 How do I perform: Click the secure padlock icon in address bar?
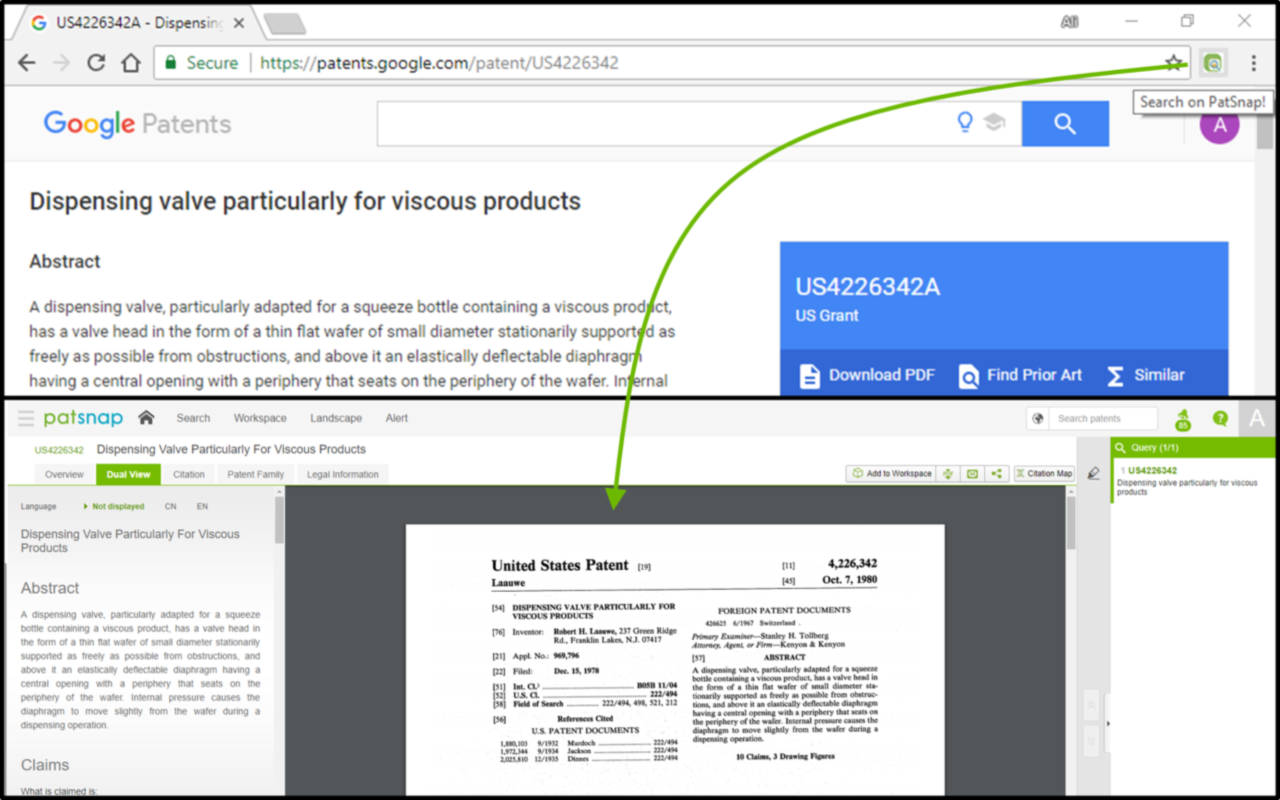point(170,63)
